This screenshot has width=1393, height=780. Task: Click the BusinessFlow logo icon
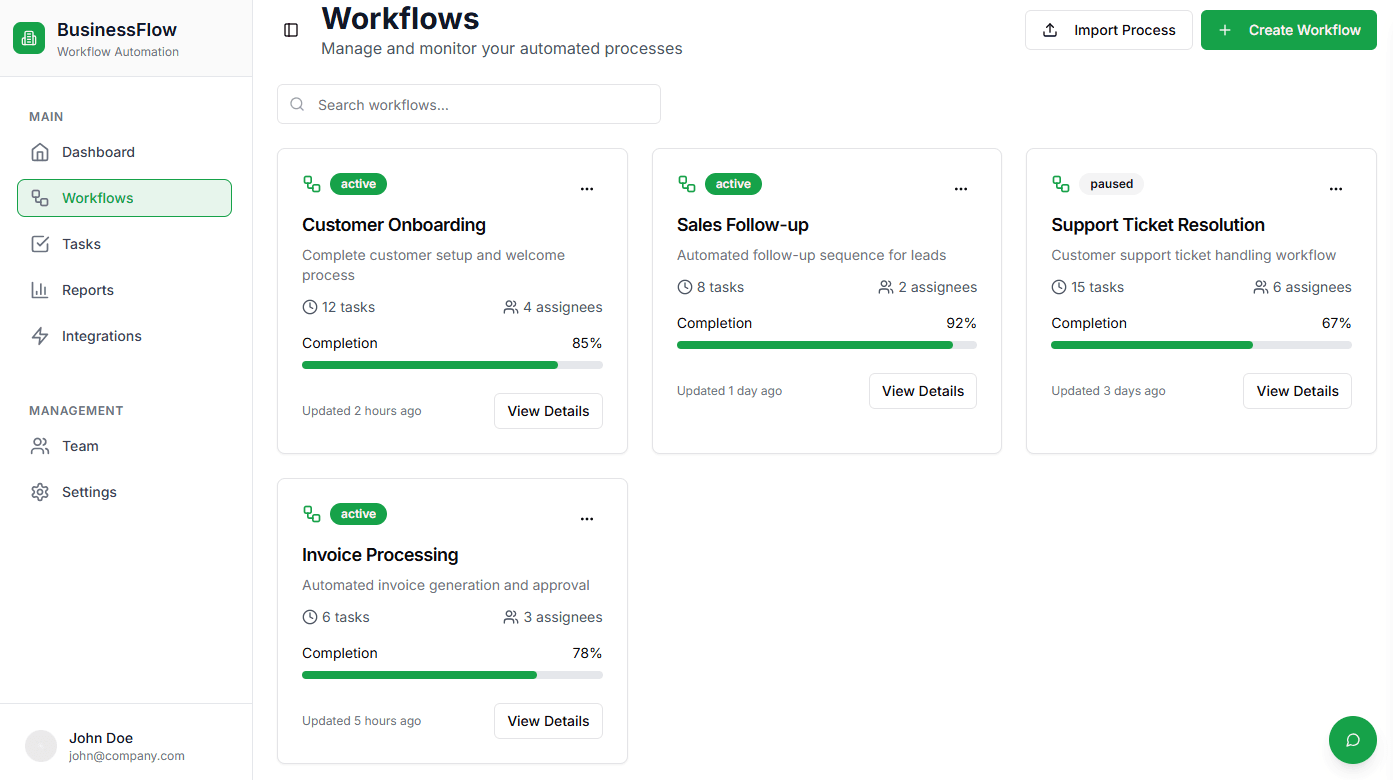(x=28, y=37)
